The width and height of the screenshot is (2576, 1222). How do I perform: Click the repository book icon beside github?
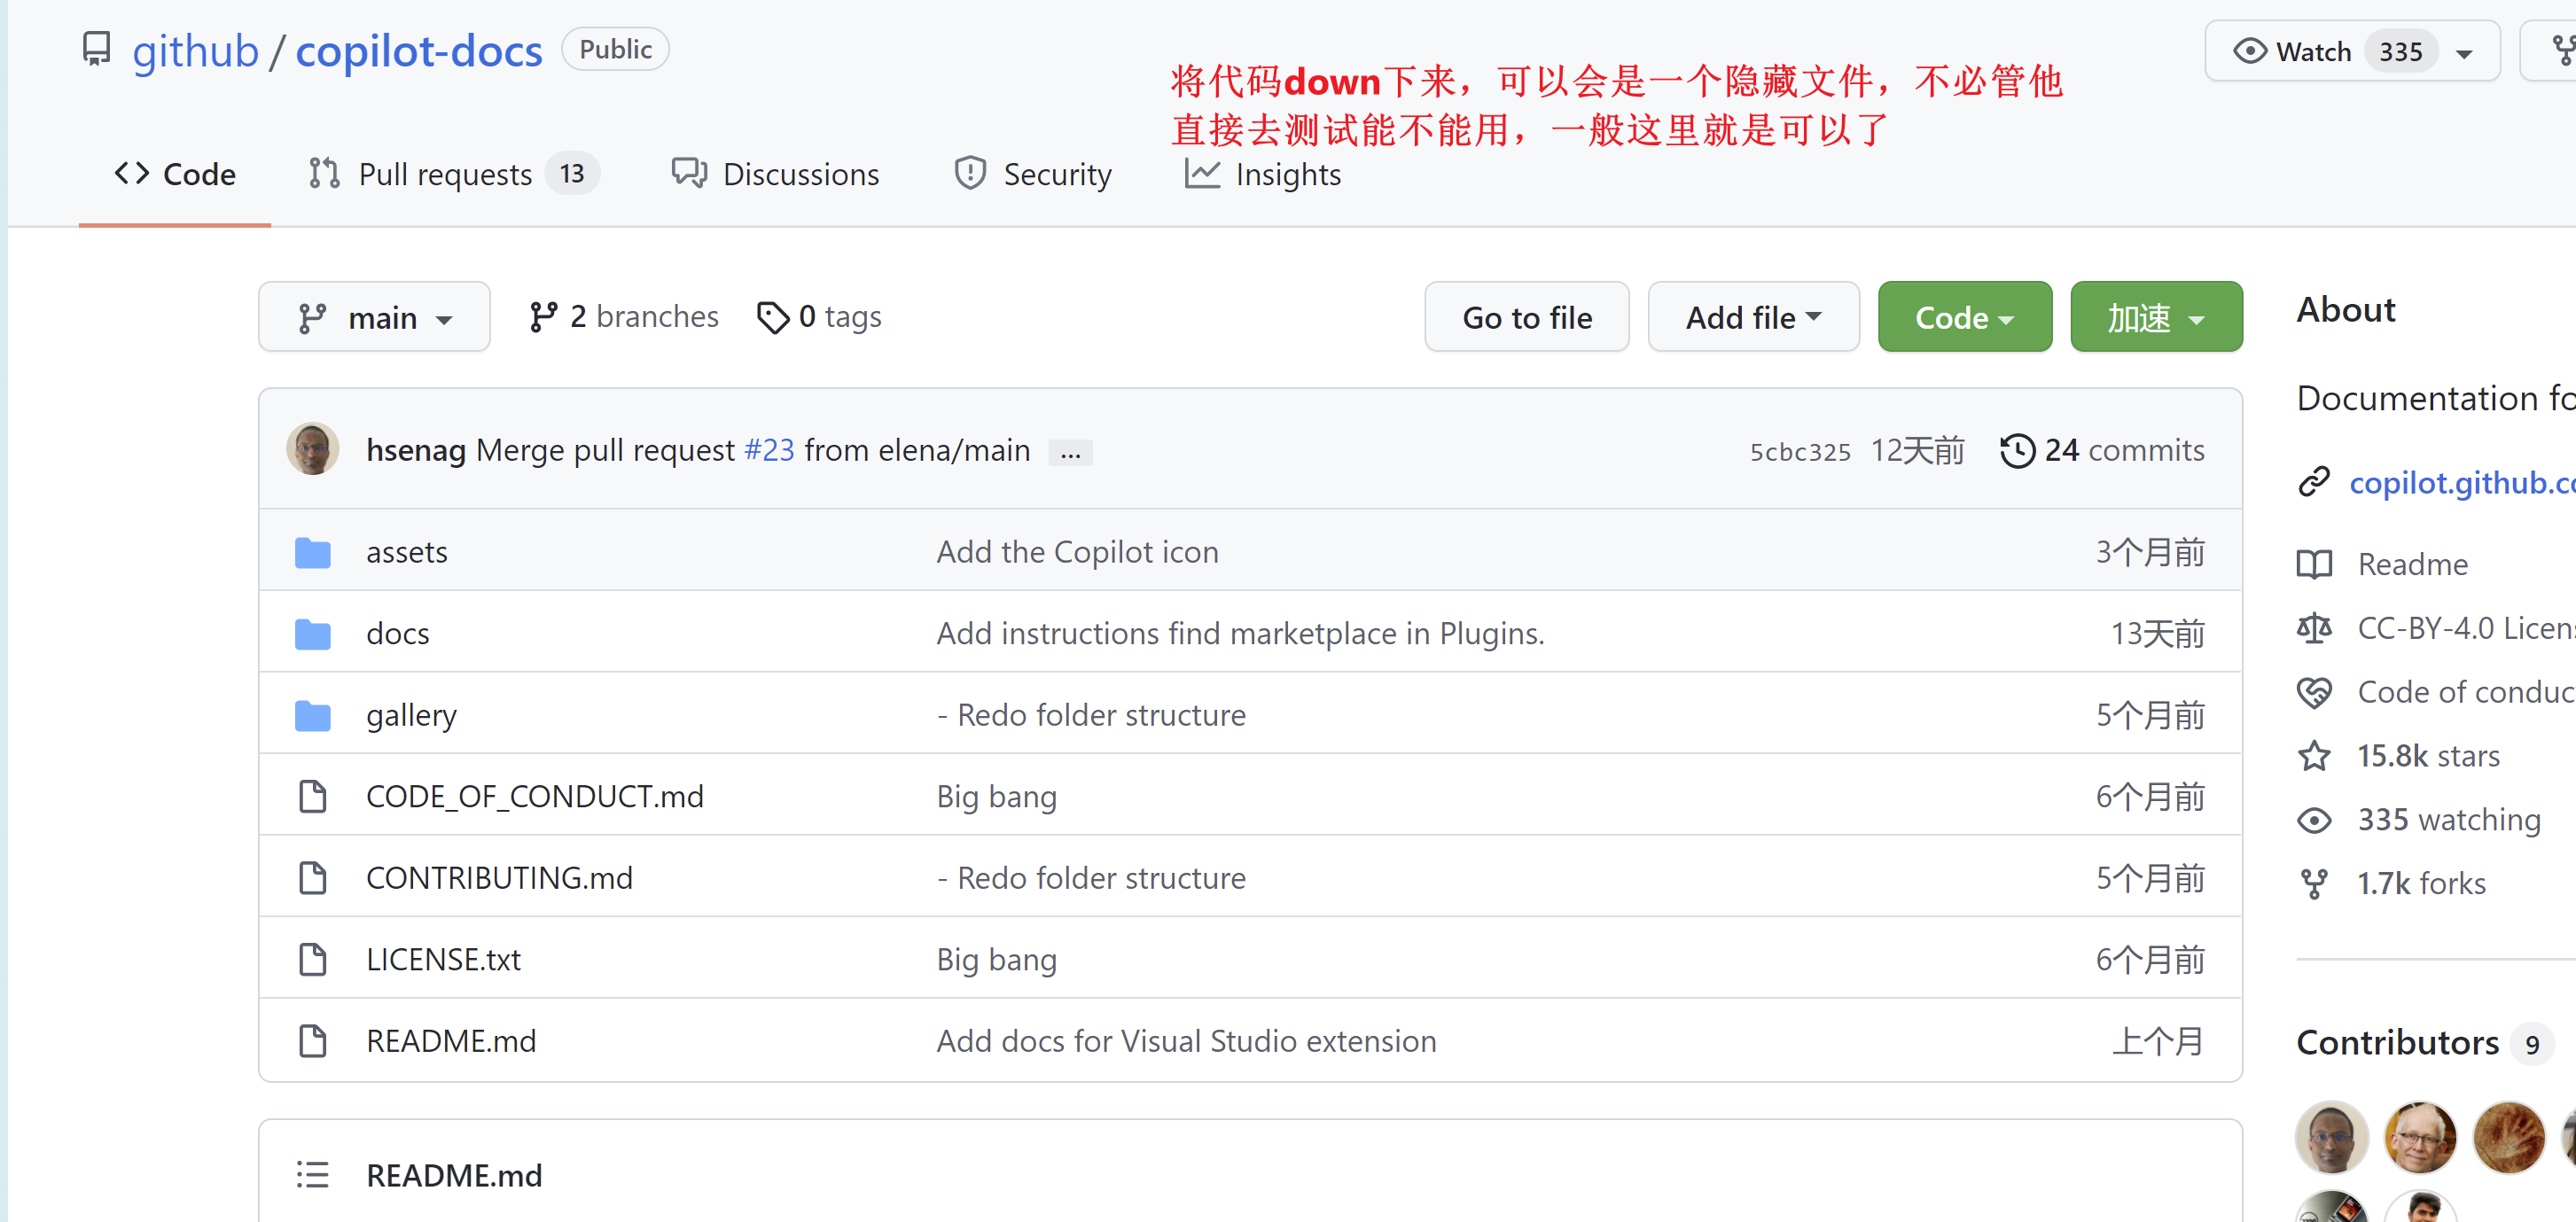point(96,49)
